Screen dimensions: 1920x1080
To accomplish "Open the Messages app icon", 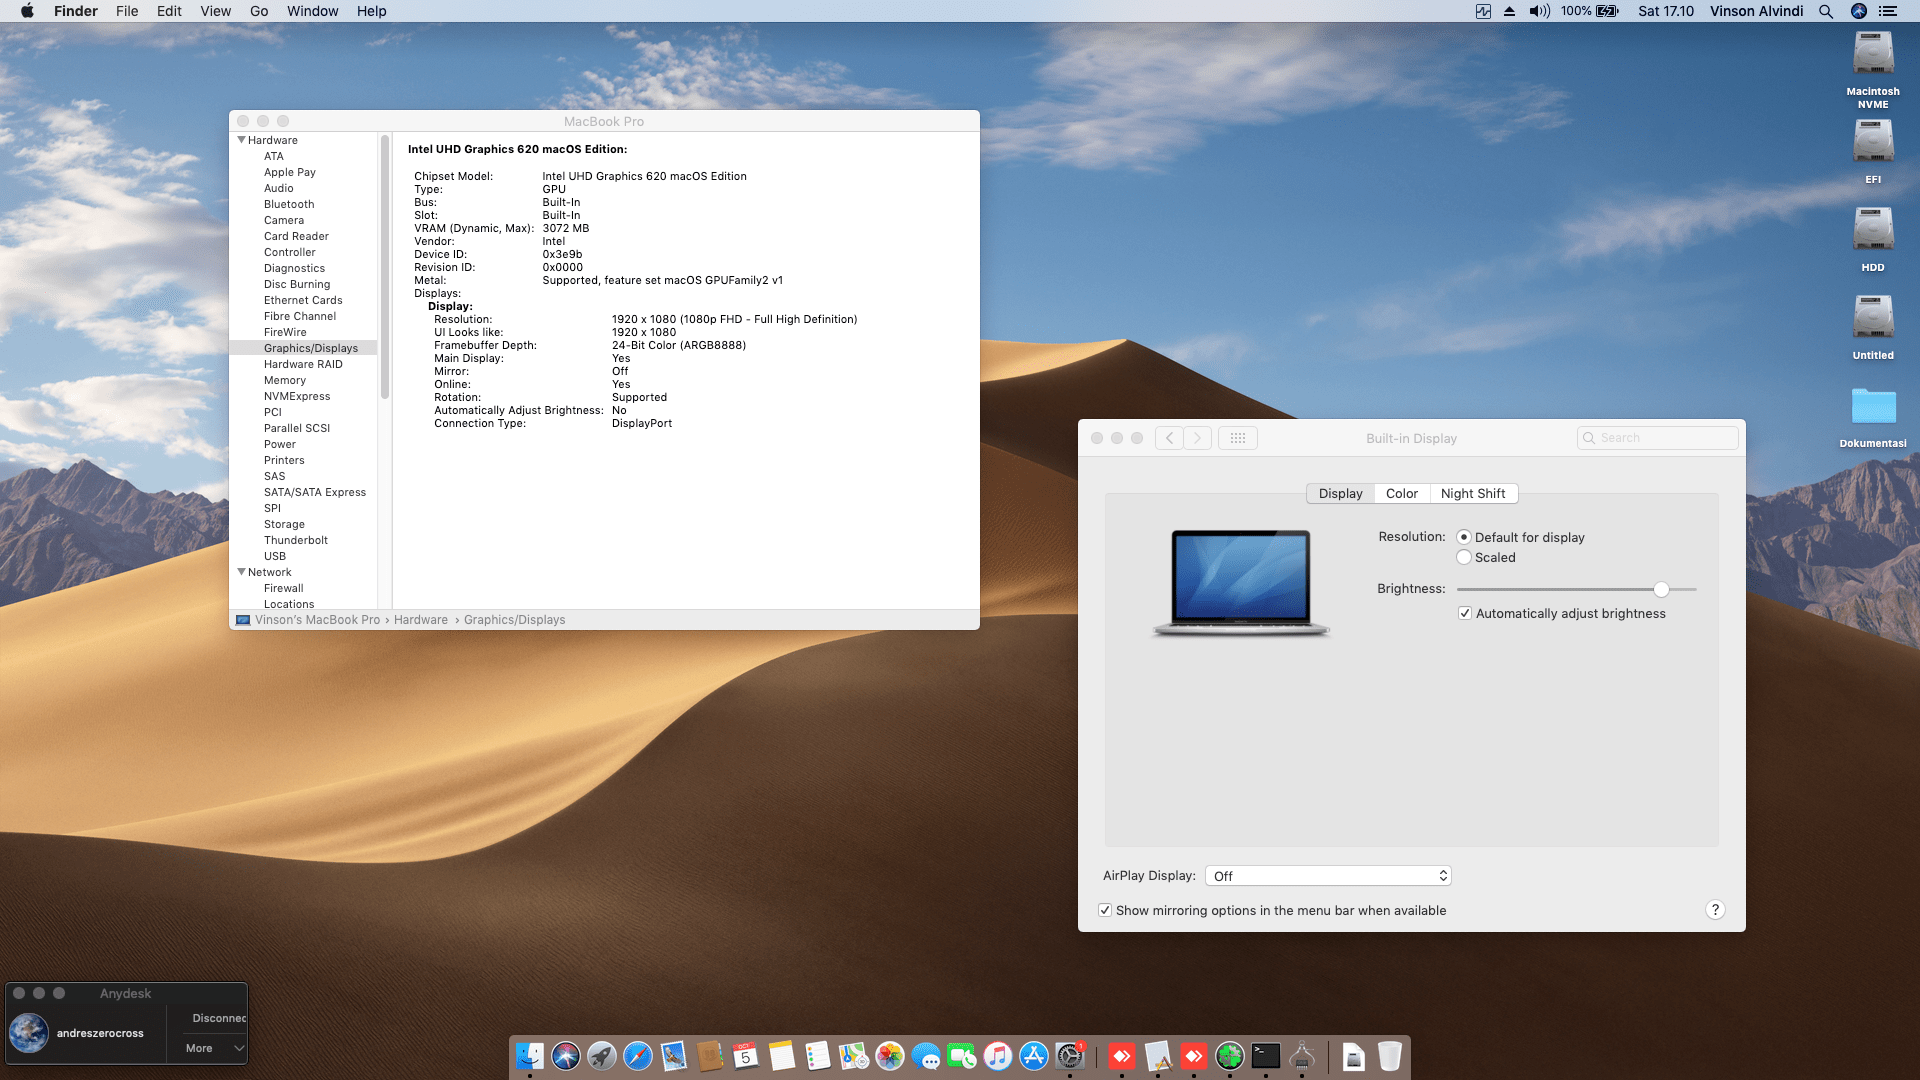I will click(x=927, y=1056).
